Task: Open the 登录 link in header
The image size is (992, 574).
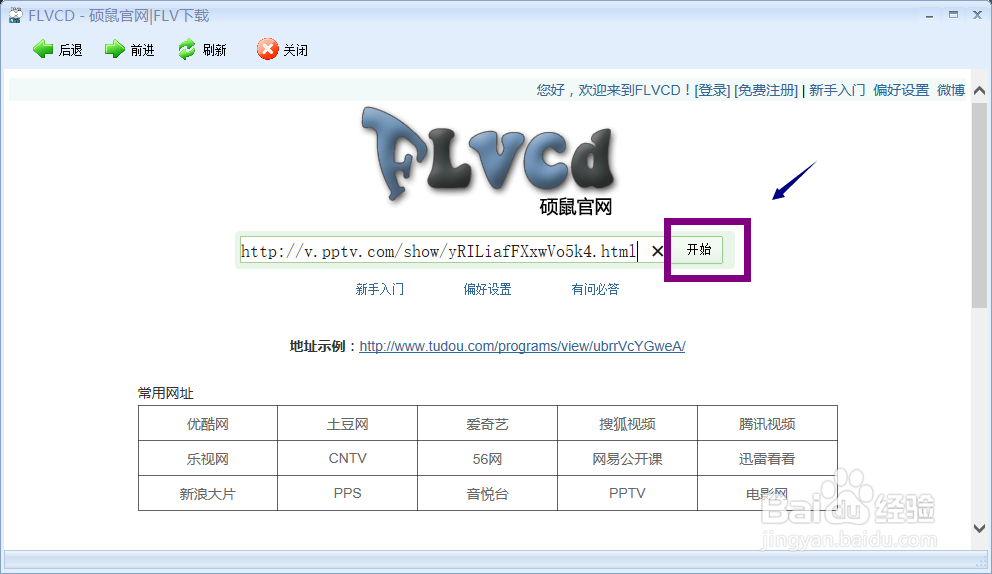Action: pos(712,90)
